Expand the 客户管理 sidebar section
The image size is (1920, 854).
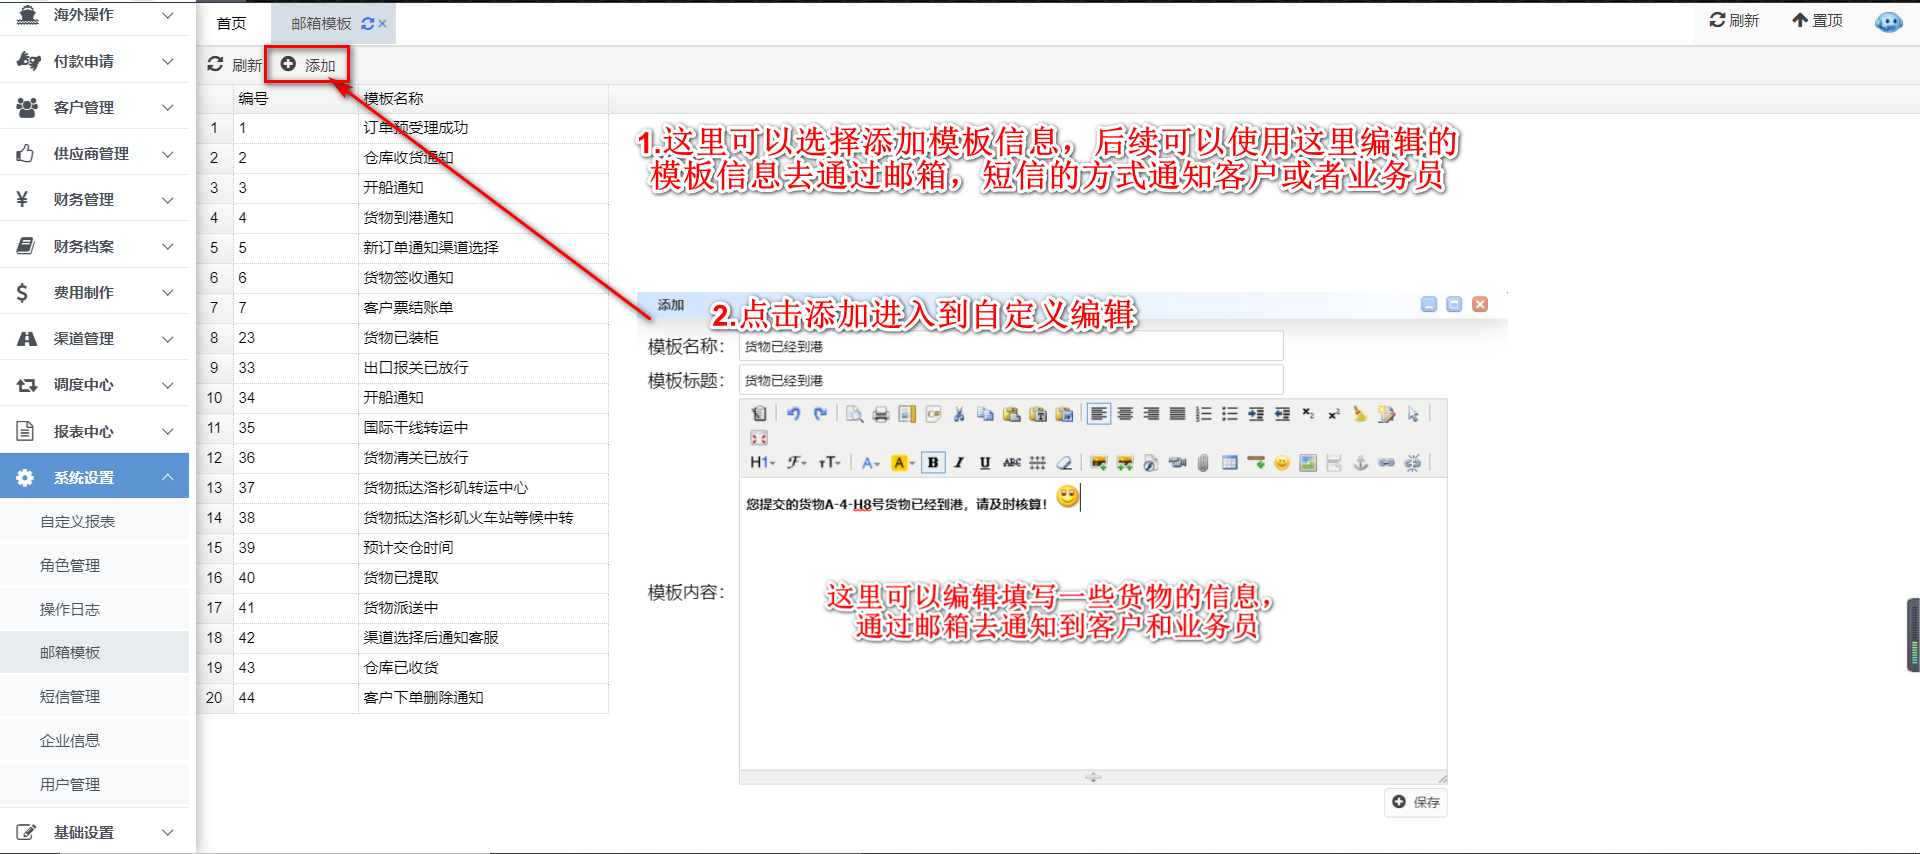point(95,107)
